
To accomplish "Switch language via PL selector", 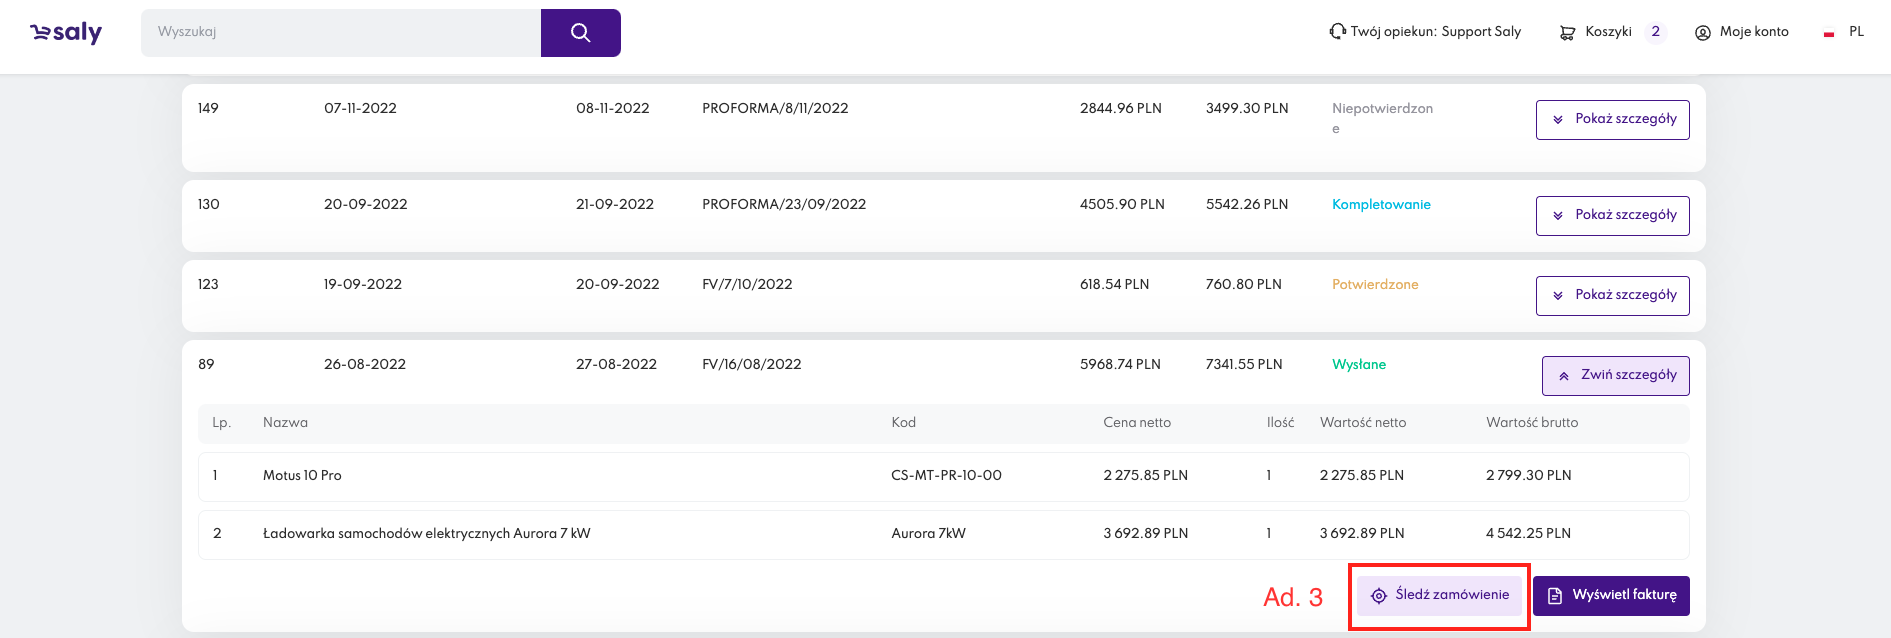I will (1855, 32).
